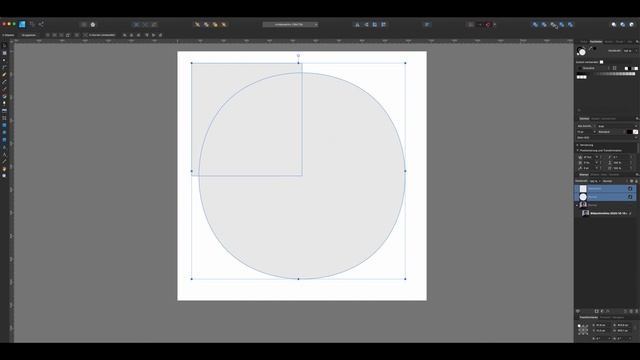Screen dimensions: 640x360
Task: Open the Normal blend mode dropdown
Action: (613, 181)
